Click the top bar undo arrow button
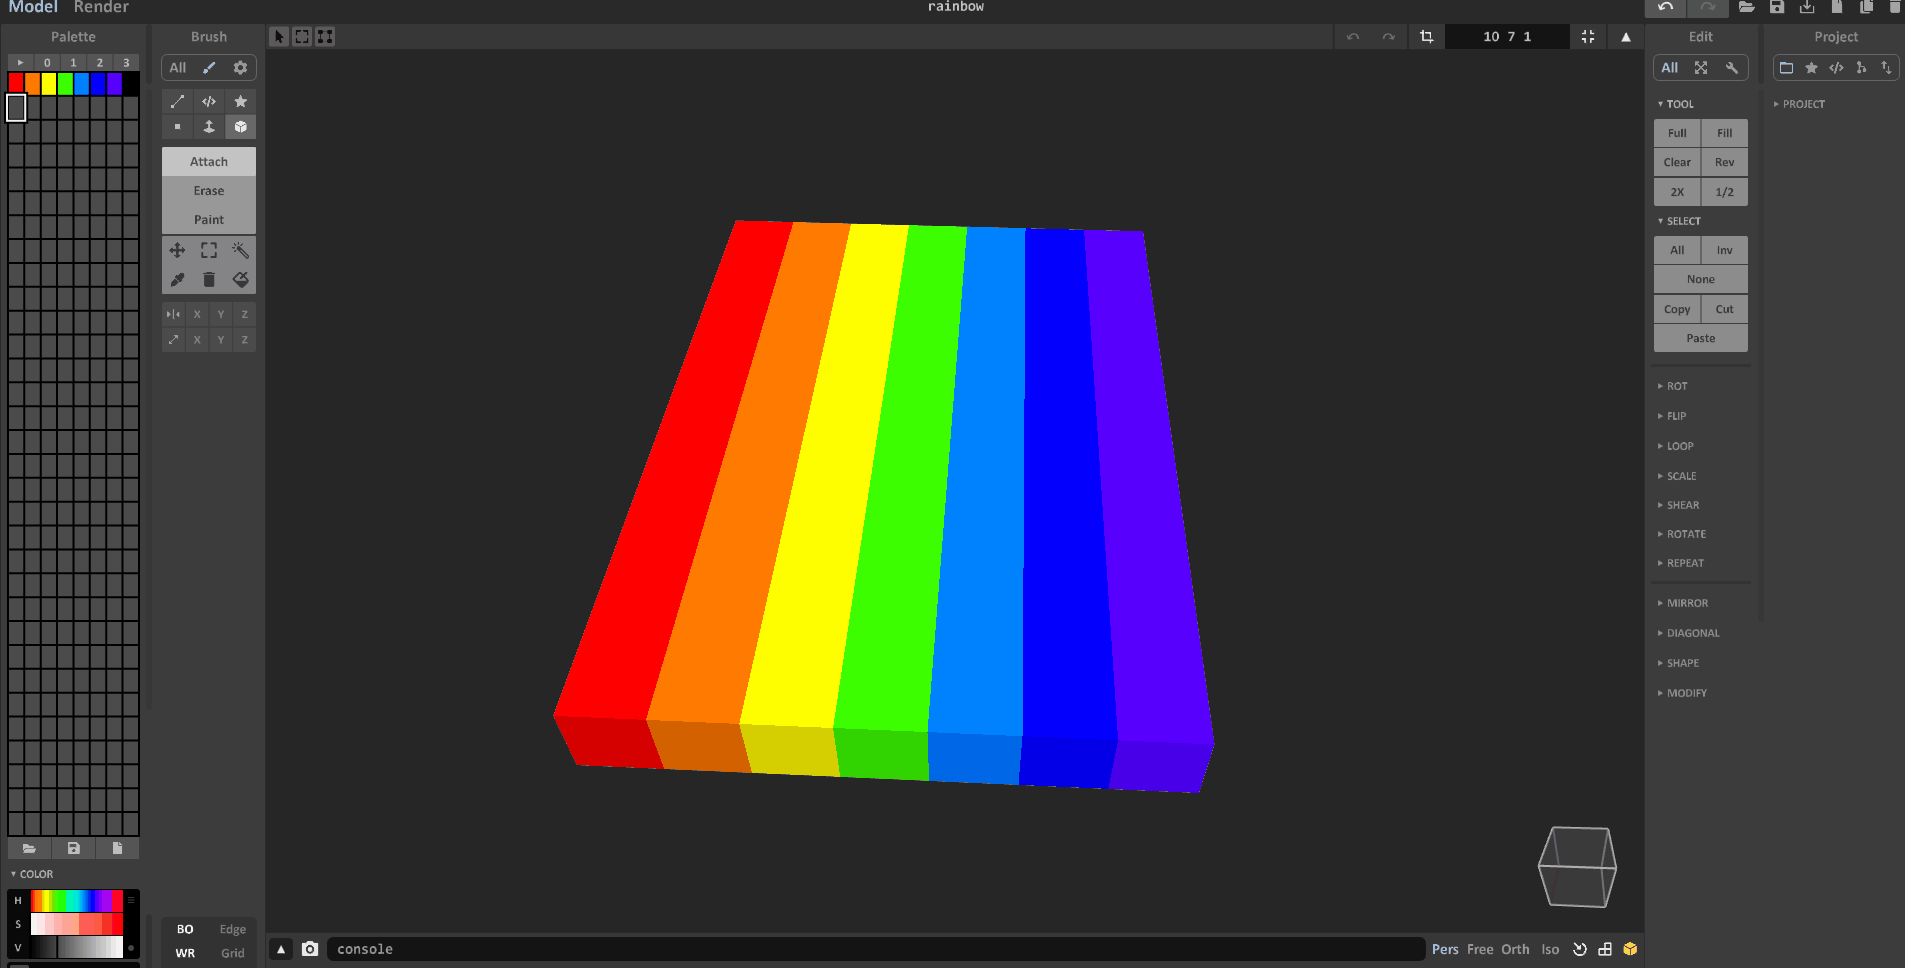This screenshot has width=1905, height=968. [1666, 7]
